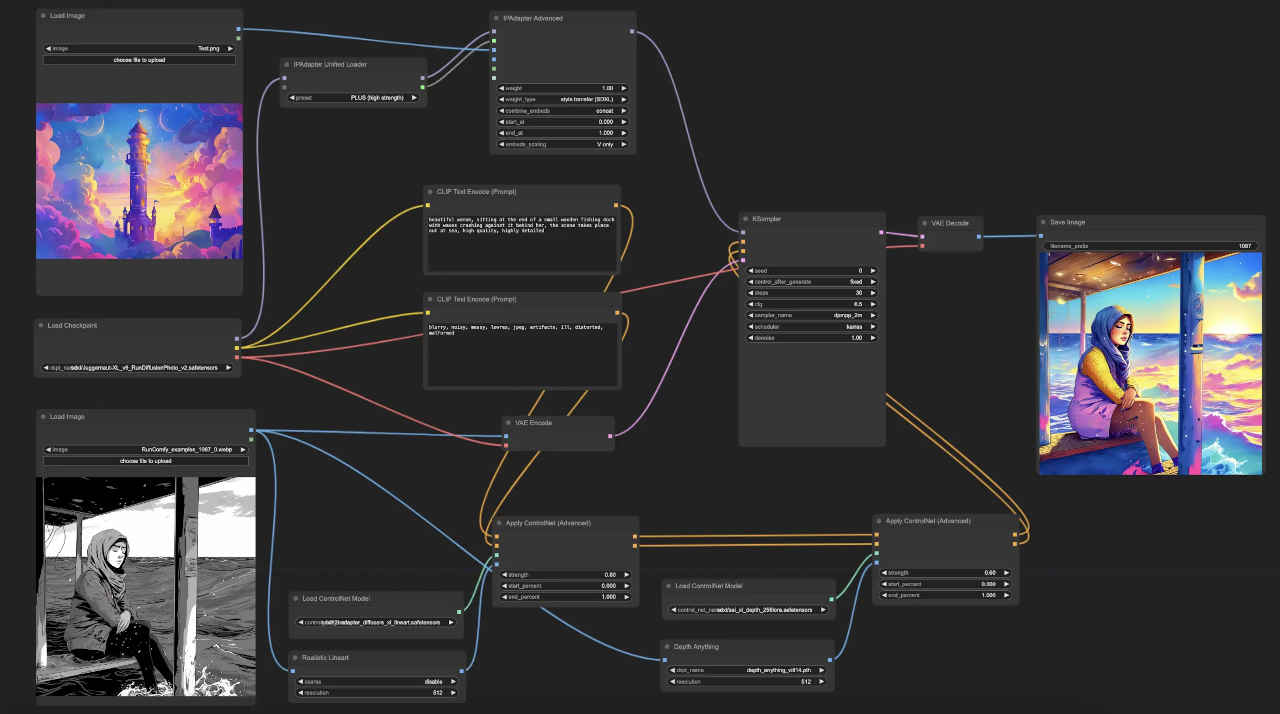Collapse the Save Image node via title dot
This screenshot has height=714, width=1280.
pyautogui.click(x=1044, y=222)
